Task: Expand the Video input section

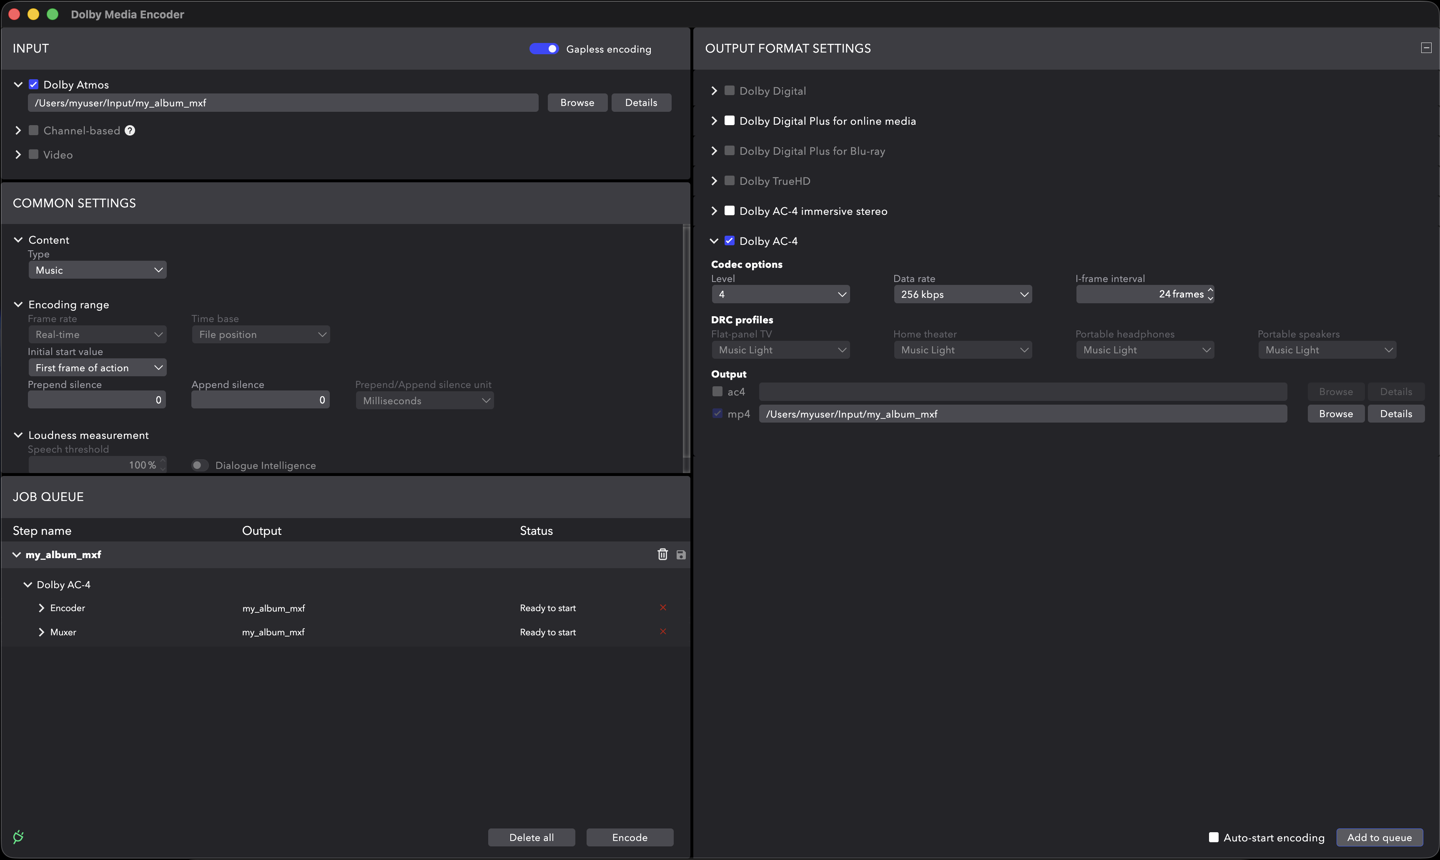Action: (x=18, y=154)
